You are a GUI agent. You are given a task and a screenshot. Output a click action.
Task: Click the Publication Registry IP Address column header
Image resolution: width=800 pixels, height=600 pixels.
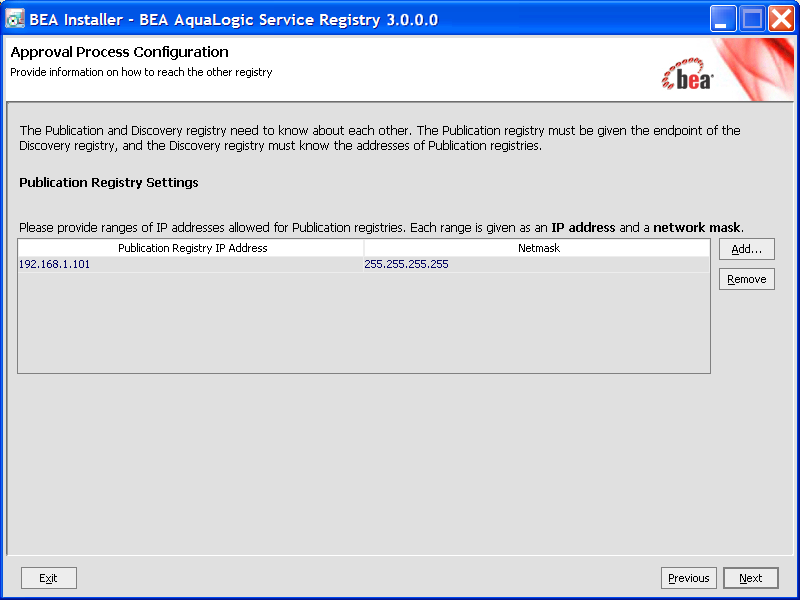click(191, 248)
